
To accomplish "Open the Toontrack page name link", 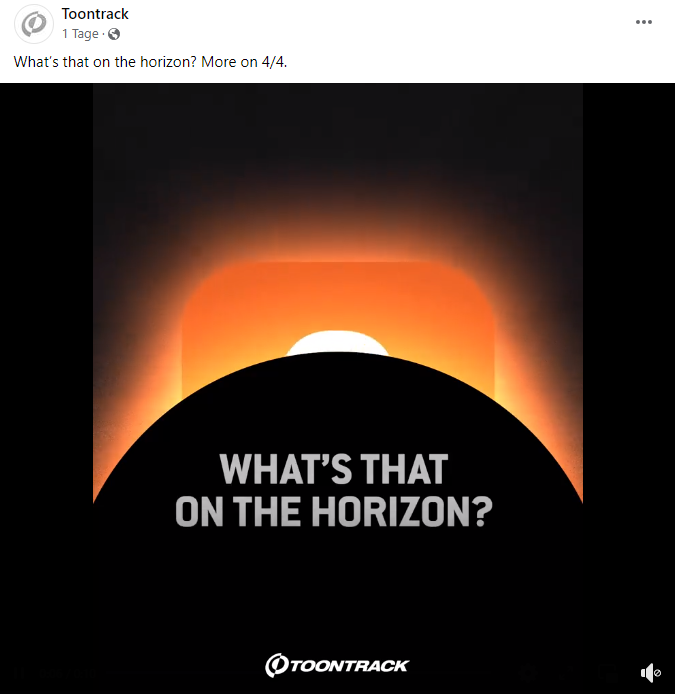I will pos(95,14).
